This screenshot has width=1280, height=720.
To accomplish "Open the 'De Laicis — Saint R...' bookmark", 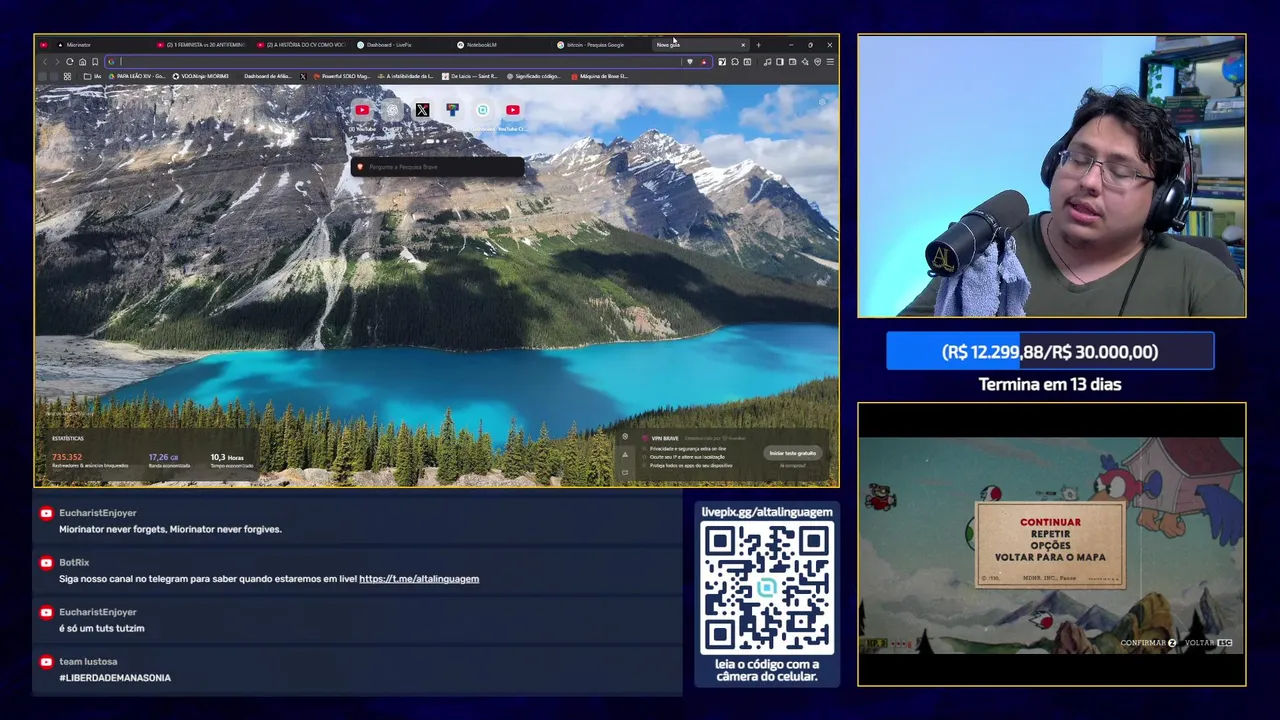I will (x=470, y=76).
